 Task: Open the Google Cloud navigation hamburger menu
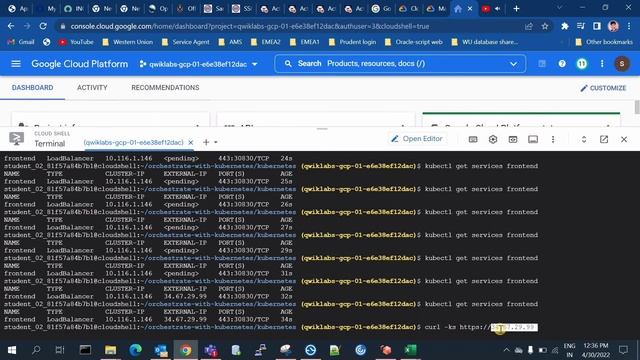tap(16, 64)
